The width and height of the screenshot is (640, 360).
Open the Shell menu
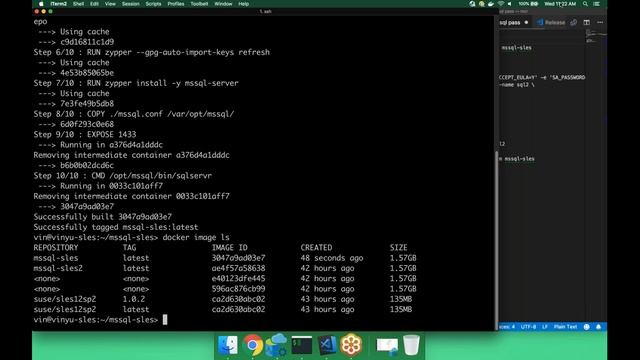pyautogui.click(x=78, y=4)
